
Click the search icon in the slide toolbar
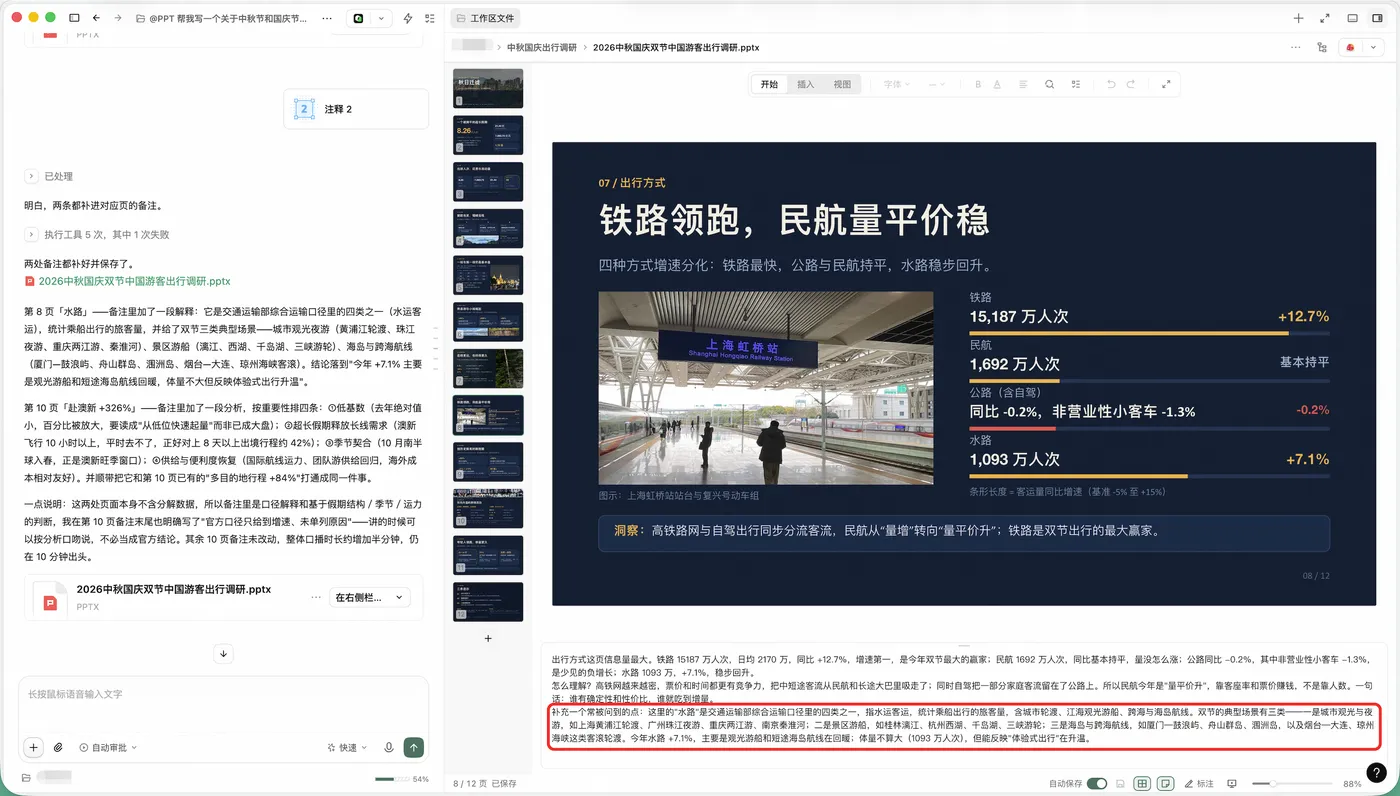[1049, 85]
